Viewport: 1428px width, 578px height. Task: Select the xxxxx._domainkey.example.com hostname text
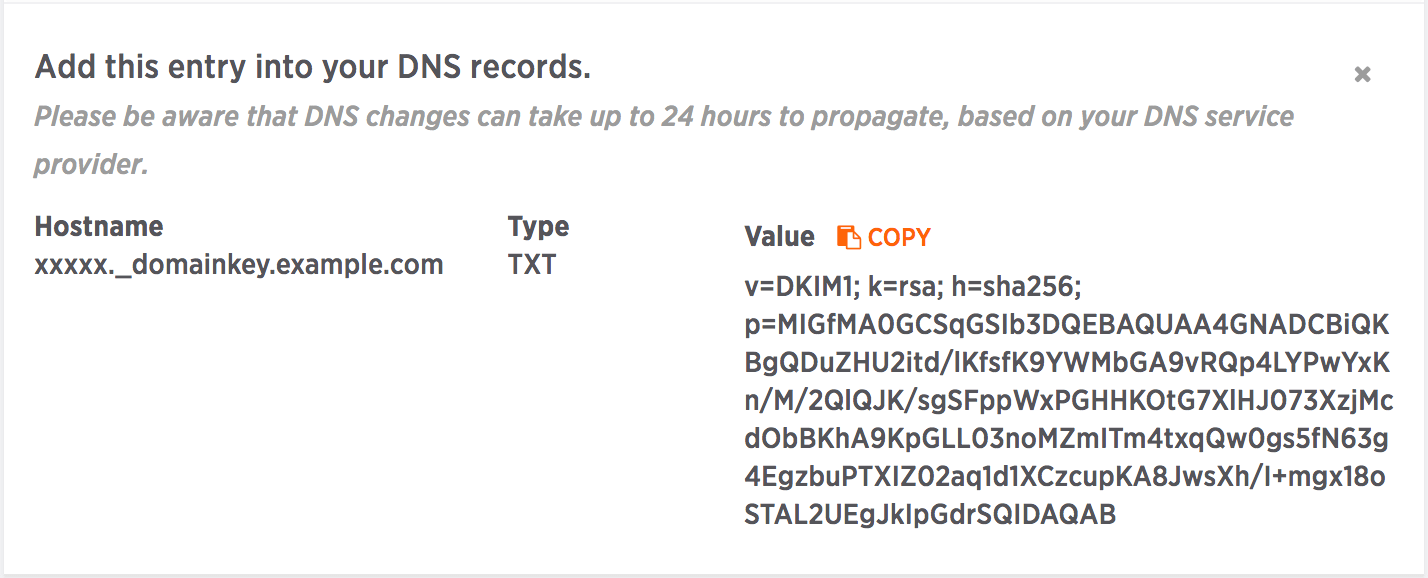239,265
